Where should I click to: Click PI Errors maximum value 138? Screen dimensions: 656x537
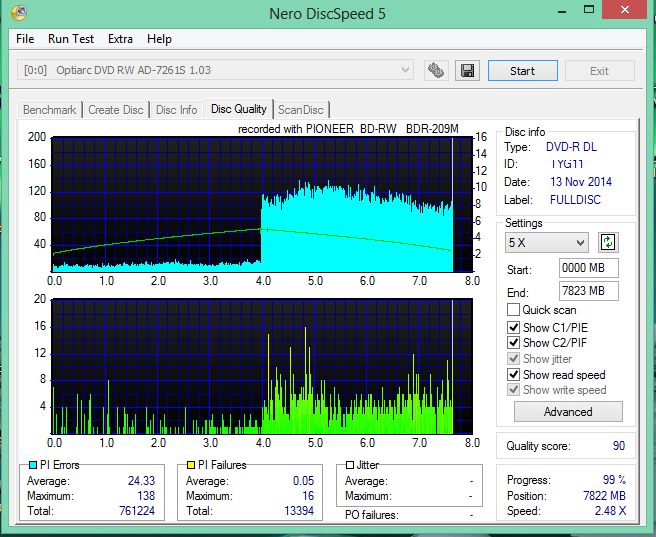146,496
